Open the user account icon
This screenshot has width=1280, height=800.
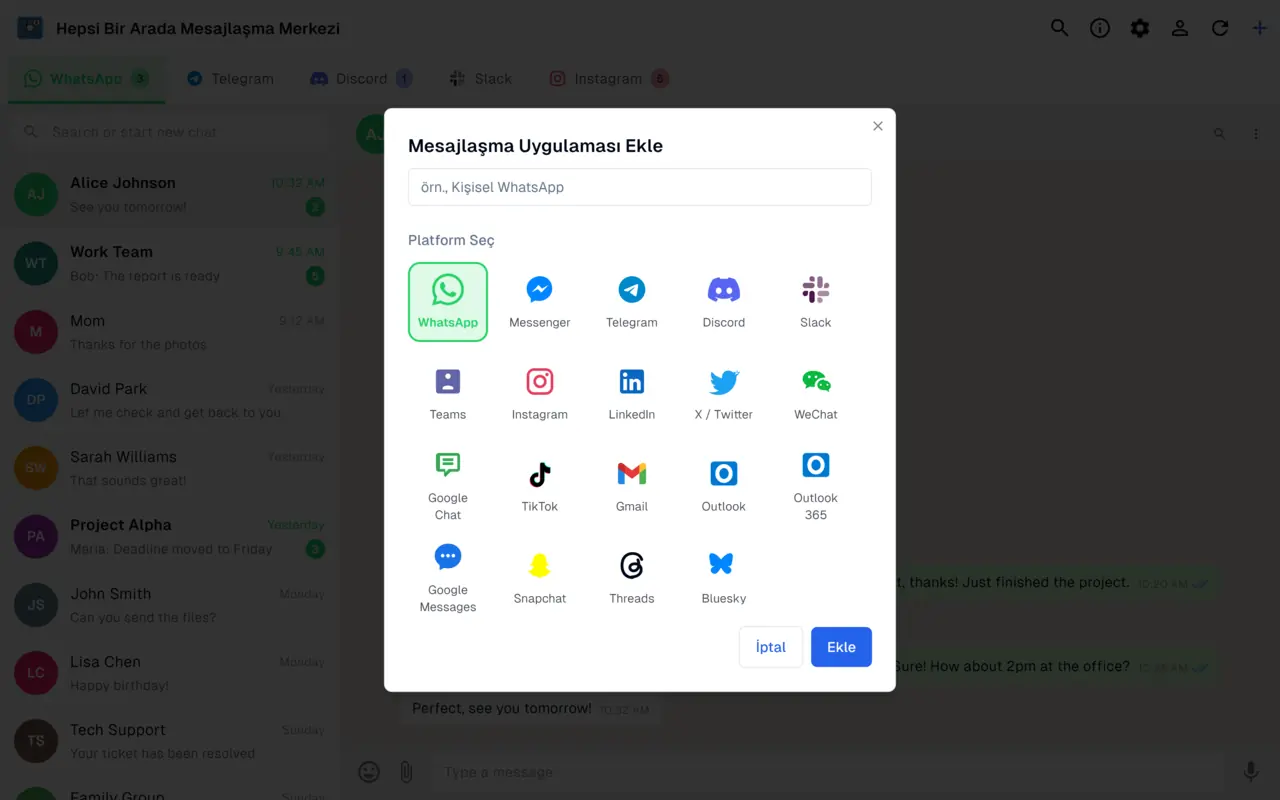(x=1180, y=28)
